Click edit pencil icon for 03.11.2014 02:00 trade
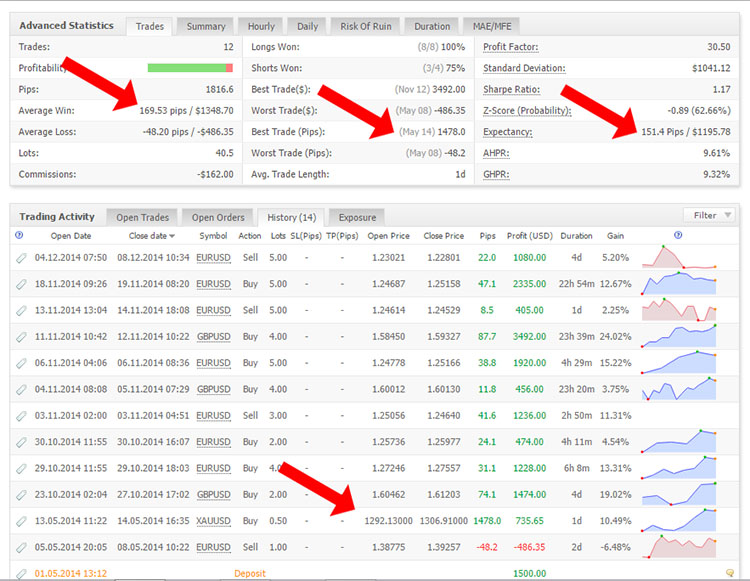Image resolution: width=750 pixels, height=581 pixels. pyautogui.click(x=21, y=416)
